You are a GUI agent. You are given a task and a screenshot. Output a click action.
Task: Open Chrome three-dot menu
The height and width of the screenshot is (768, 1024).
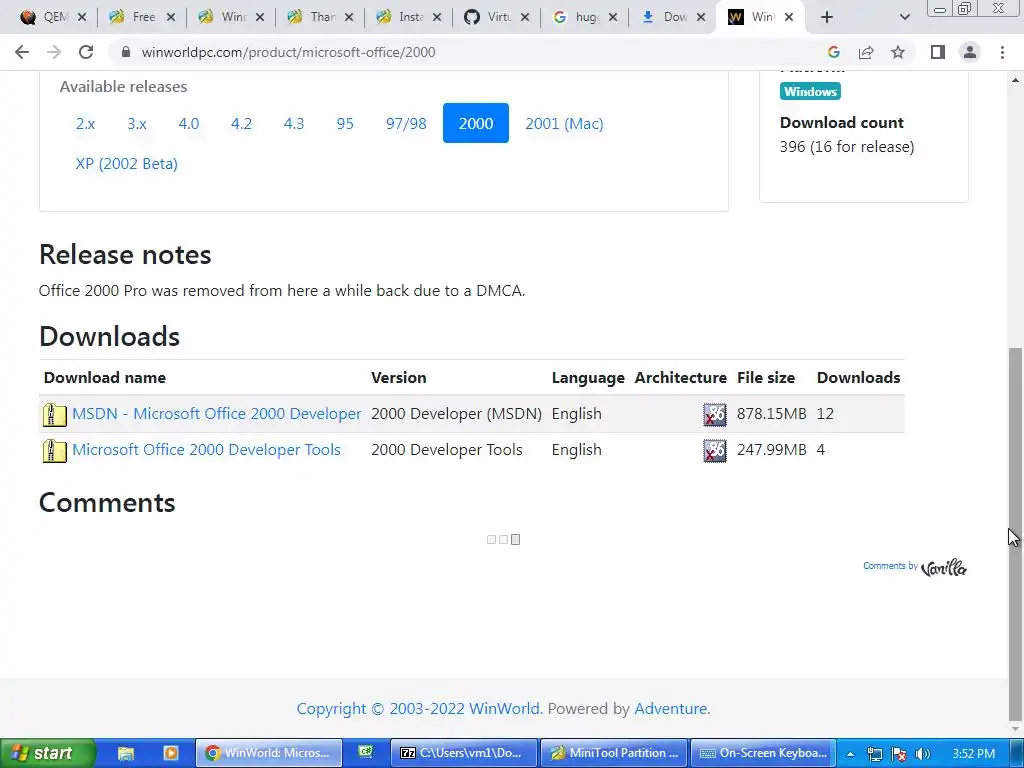click(1002, 52)
